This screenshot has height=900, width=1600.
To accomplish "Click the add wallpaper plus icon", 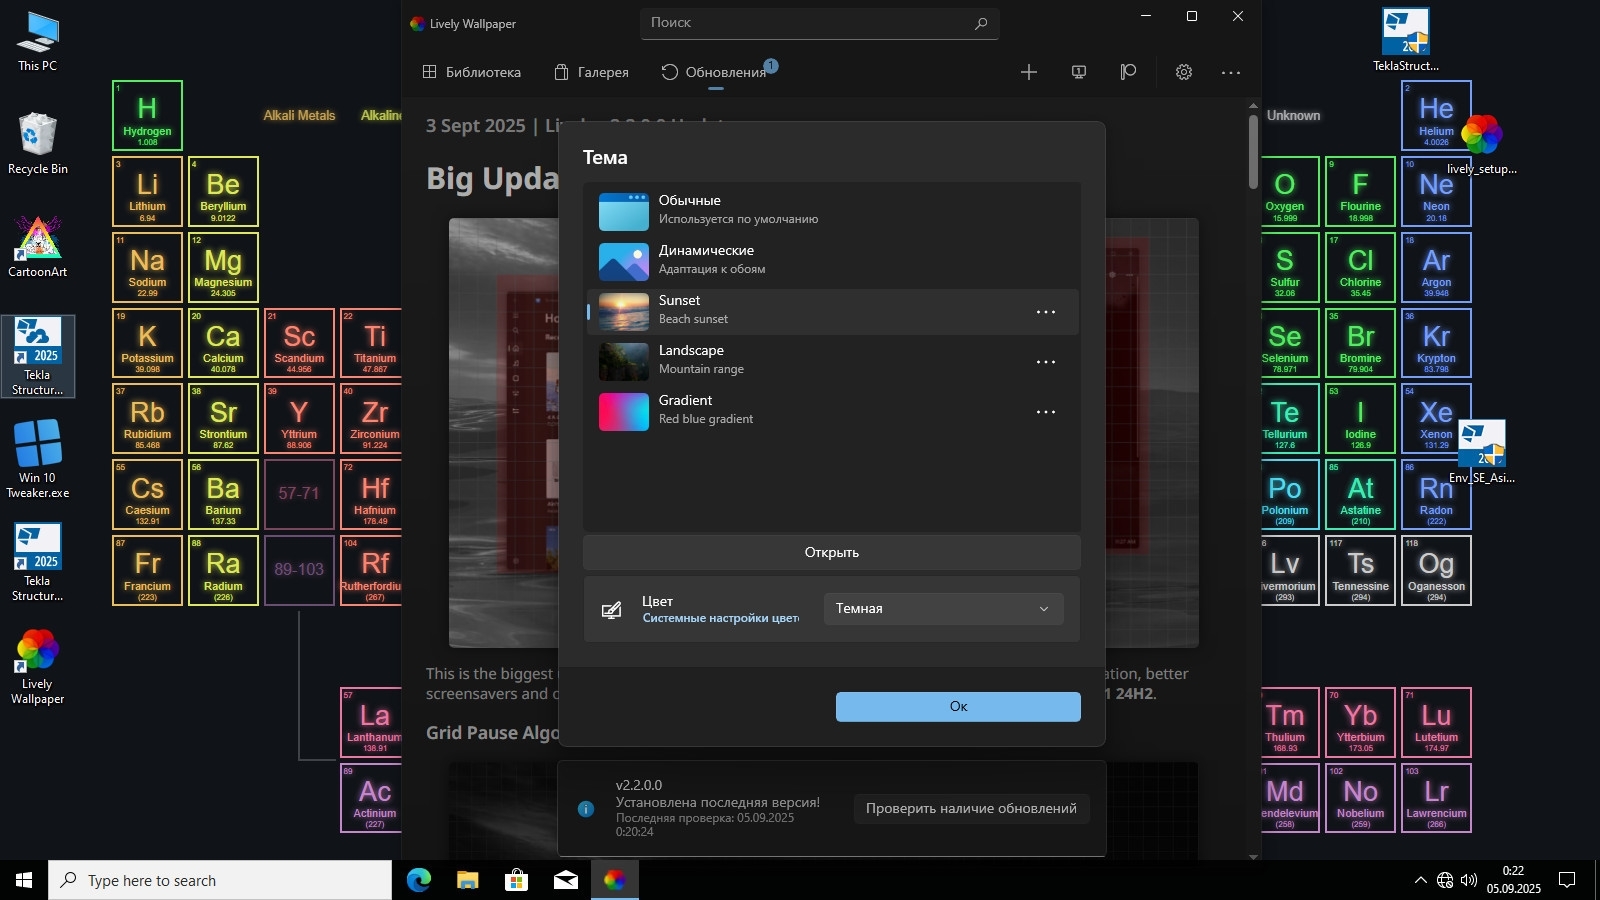I will coord(1028,72).
